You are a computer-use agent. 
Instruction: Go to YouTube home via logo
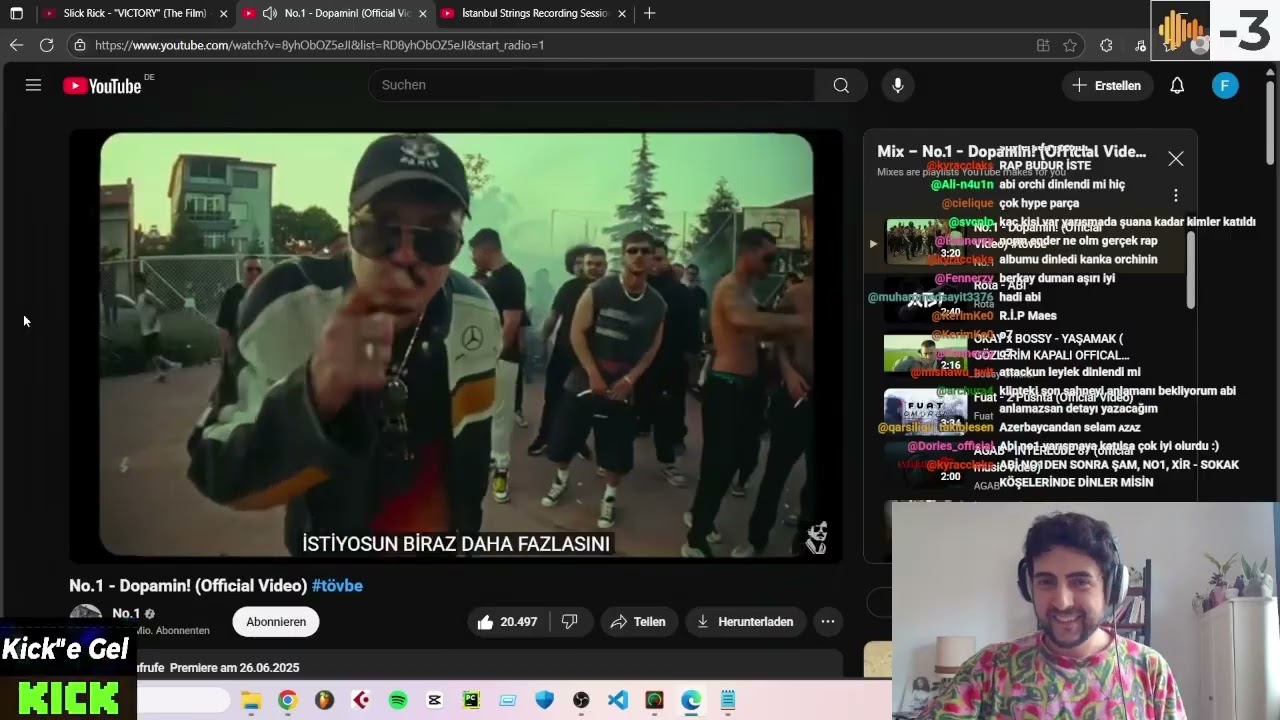[102, 86]
